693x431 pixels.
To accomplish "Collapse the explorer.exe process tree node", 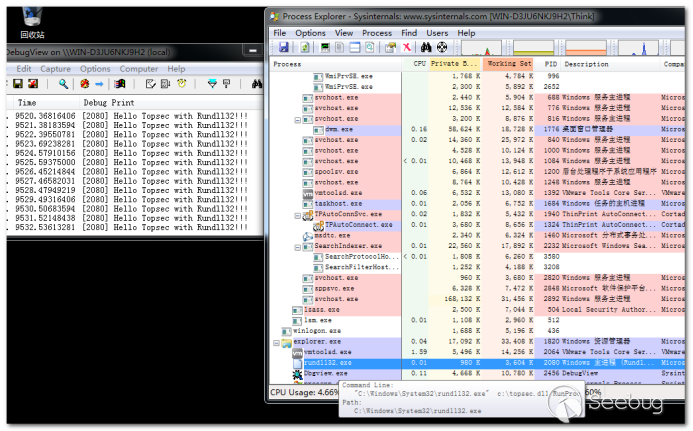I will point(277,341).
